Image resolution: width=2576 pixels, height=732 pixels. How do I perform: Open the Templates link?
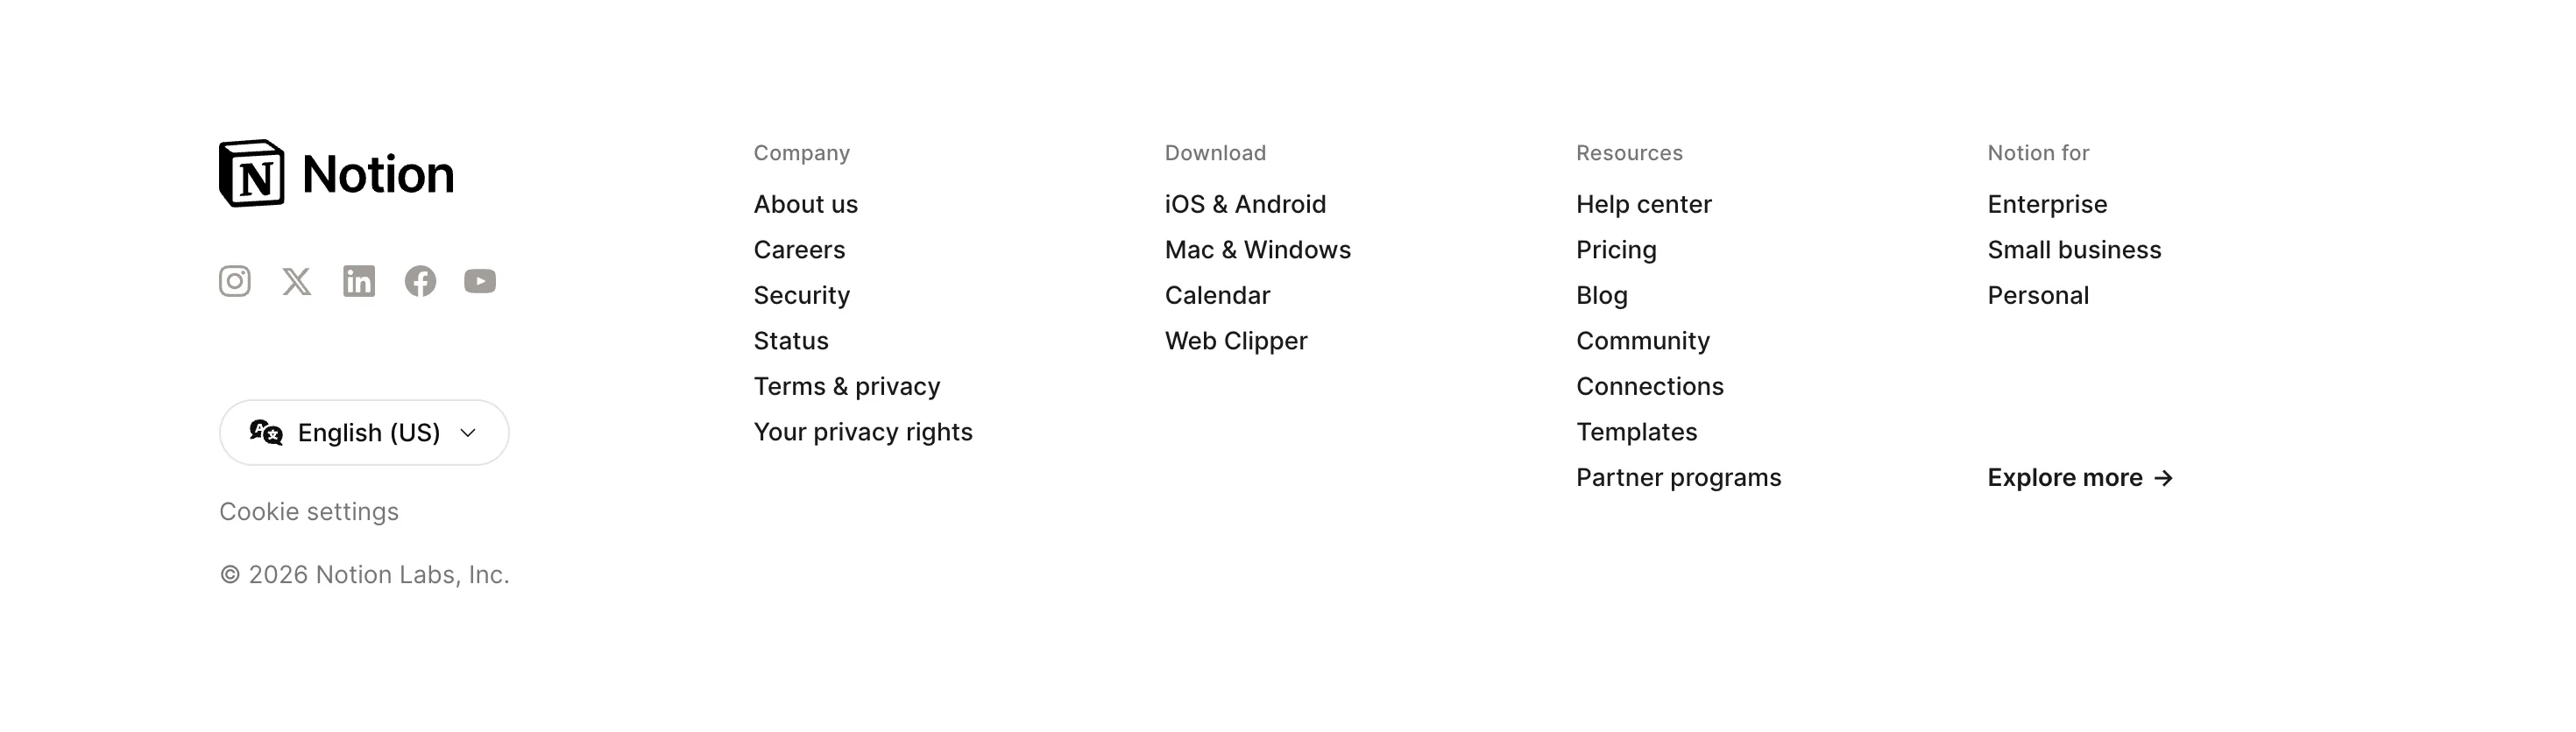[x=1637, y=432]
